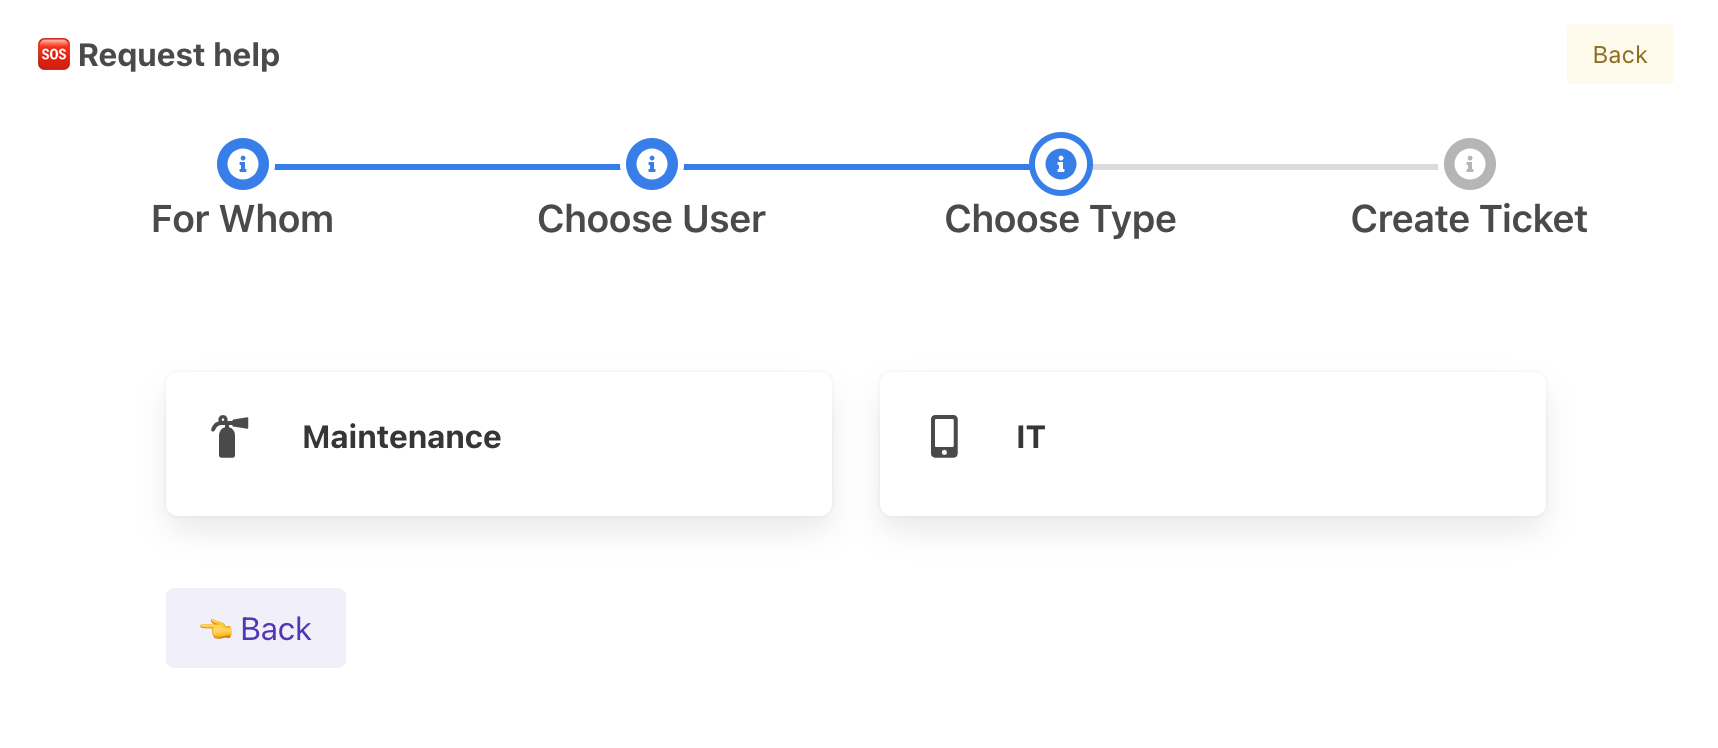Jump to the Create Ticket step label
The image size is (1718, 748).
pyautogui.click(x=1469, y=219)
